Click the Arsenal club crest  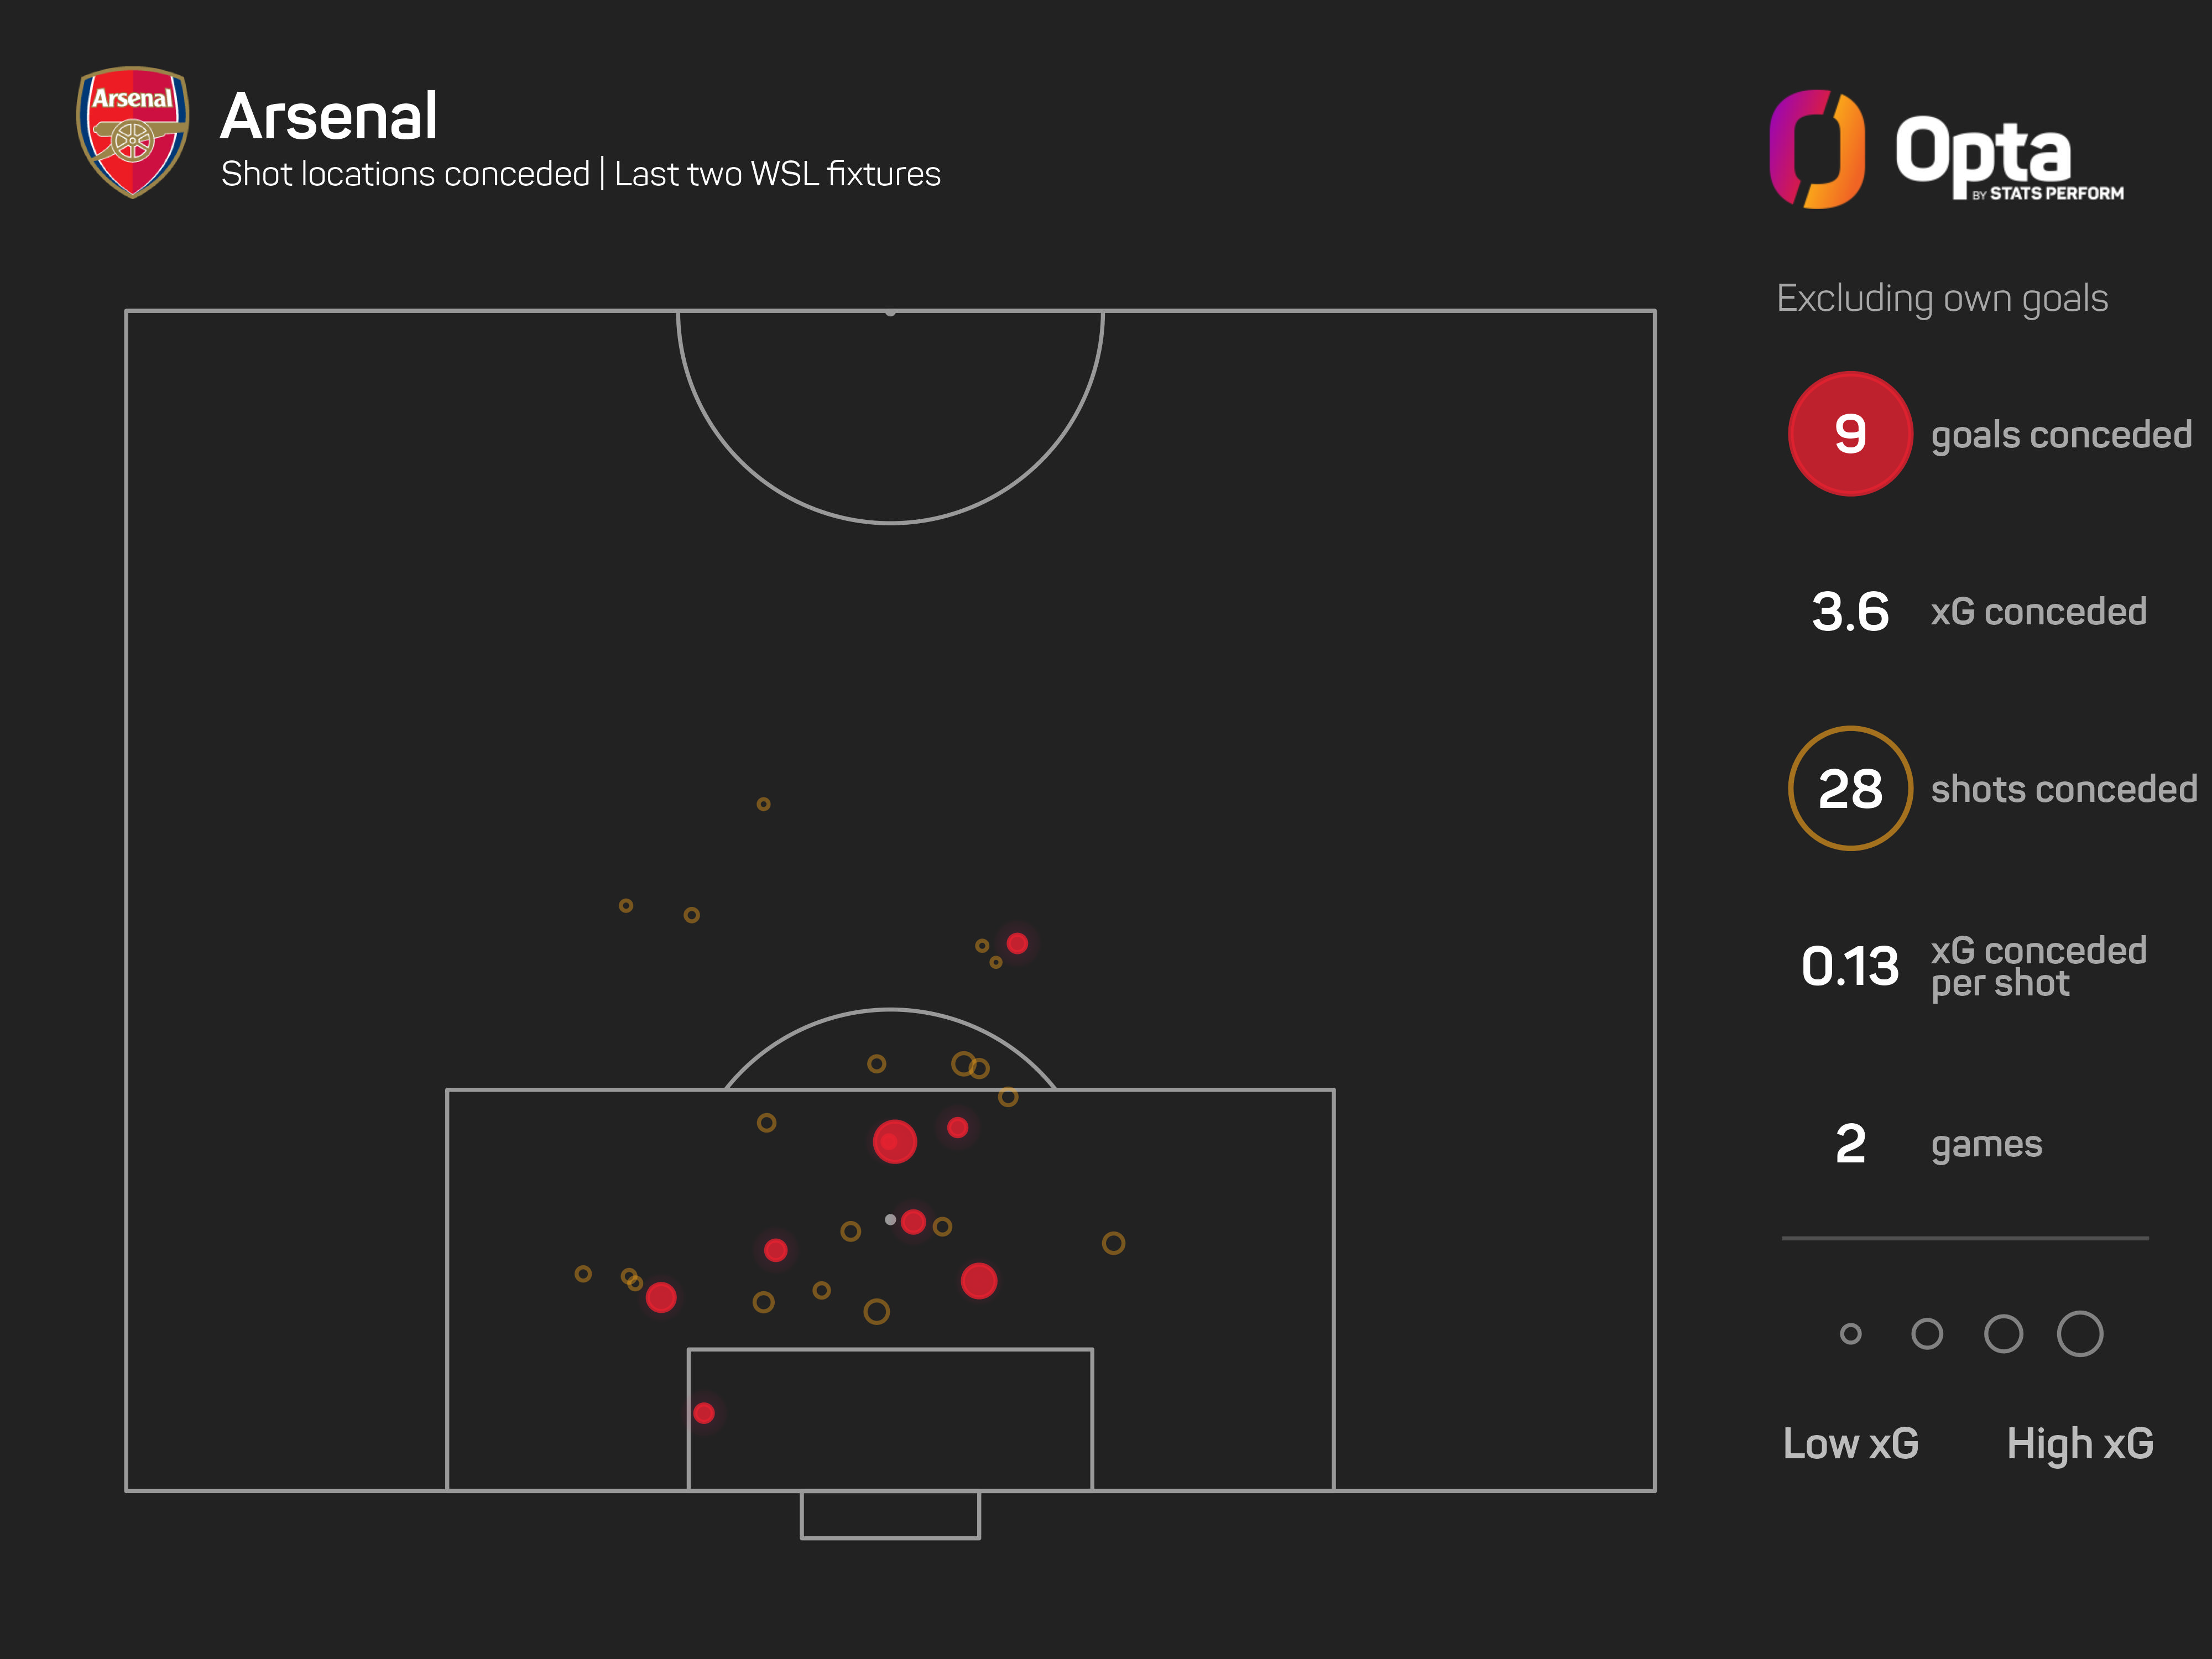coord(133,132)
